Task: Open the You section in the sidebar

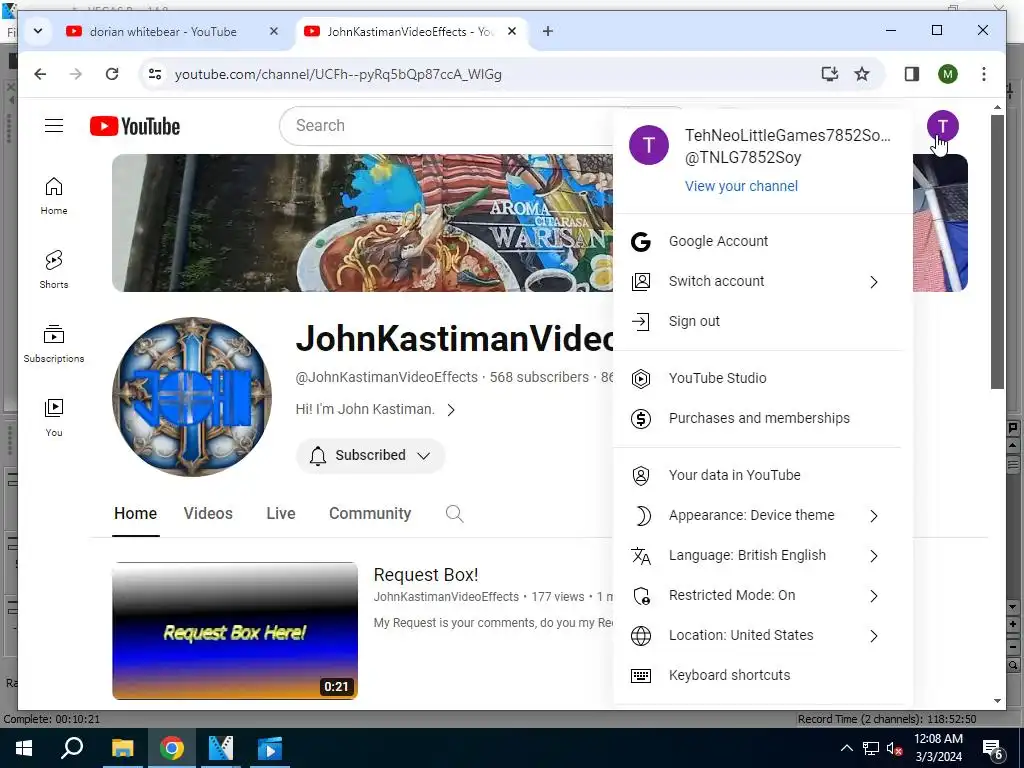Action: (54, 418)
